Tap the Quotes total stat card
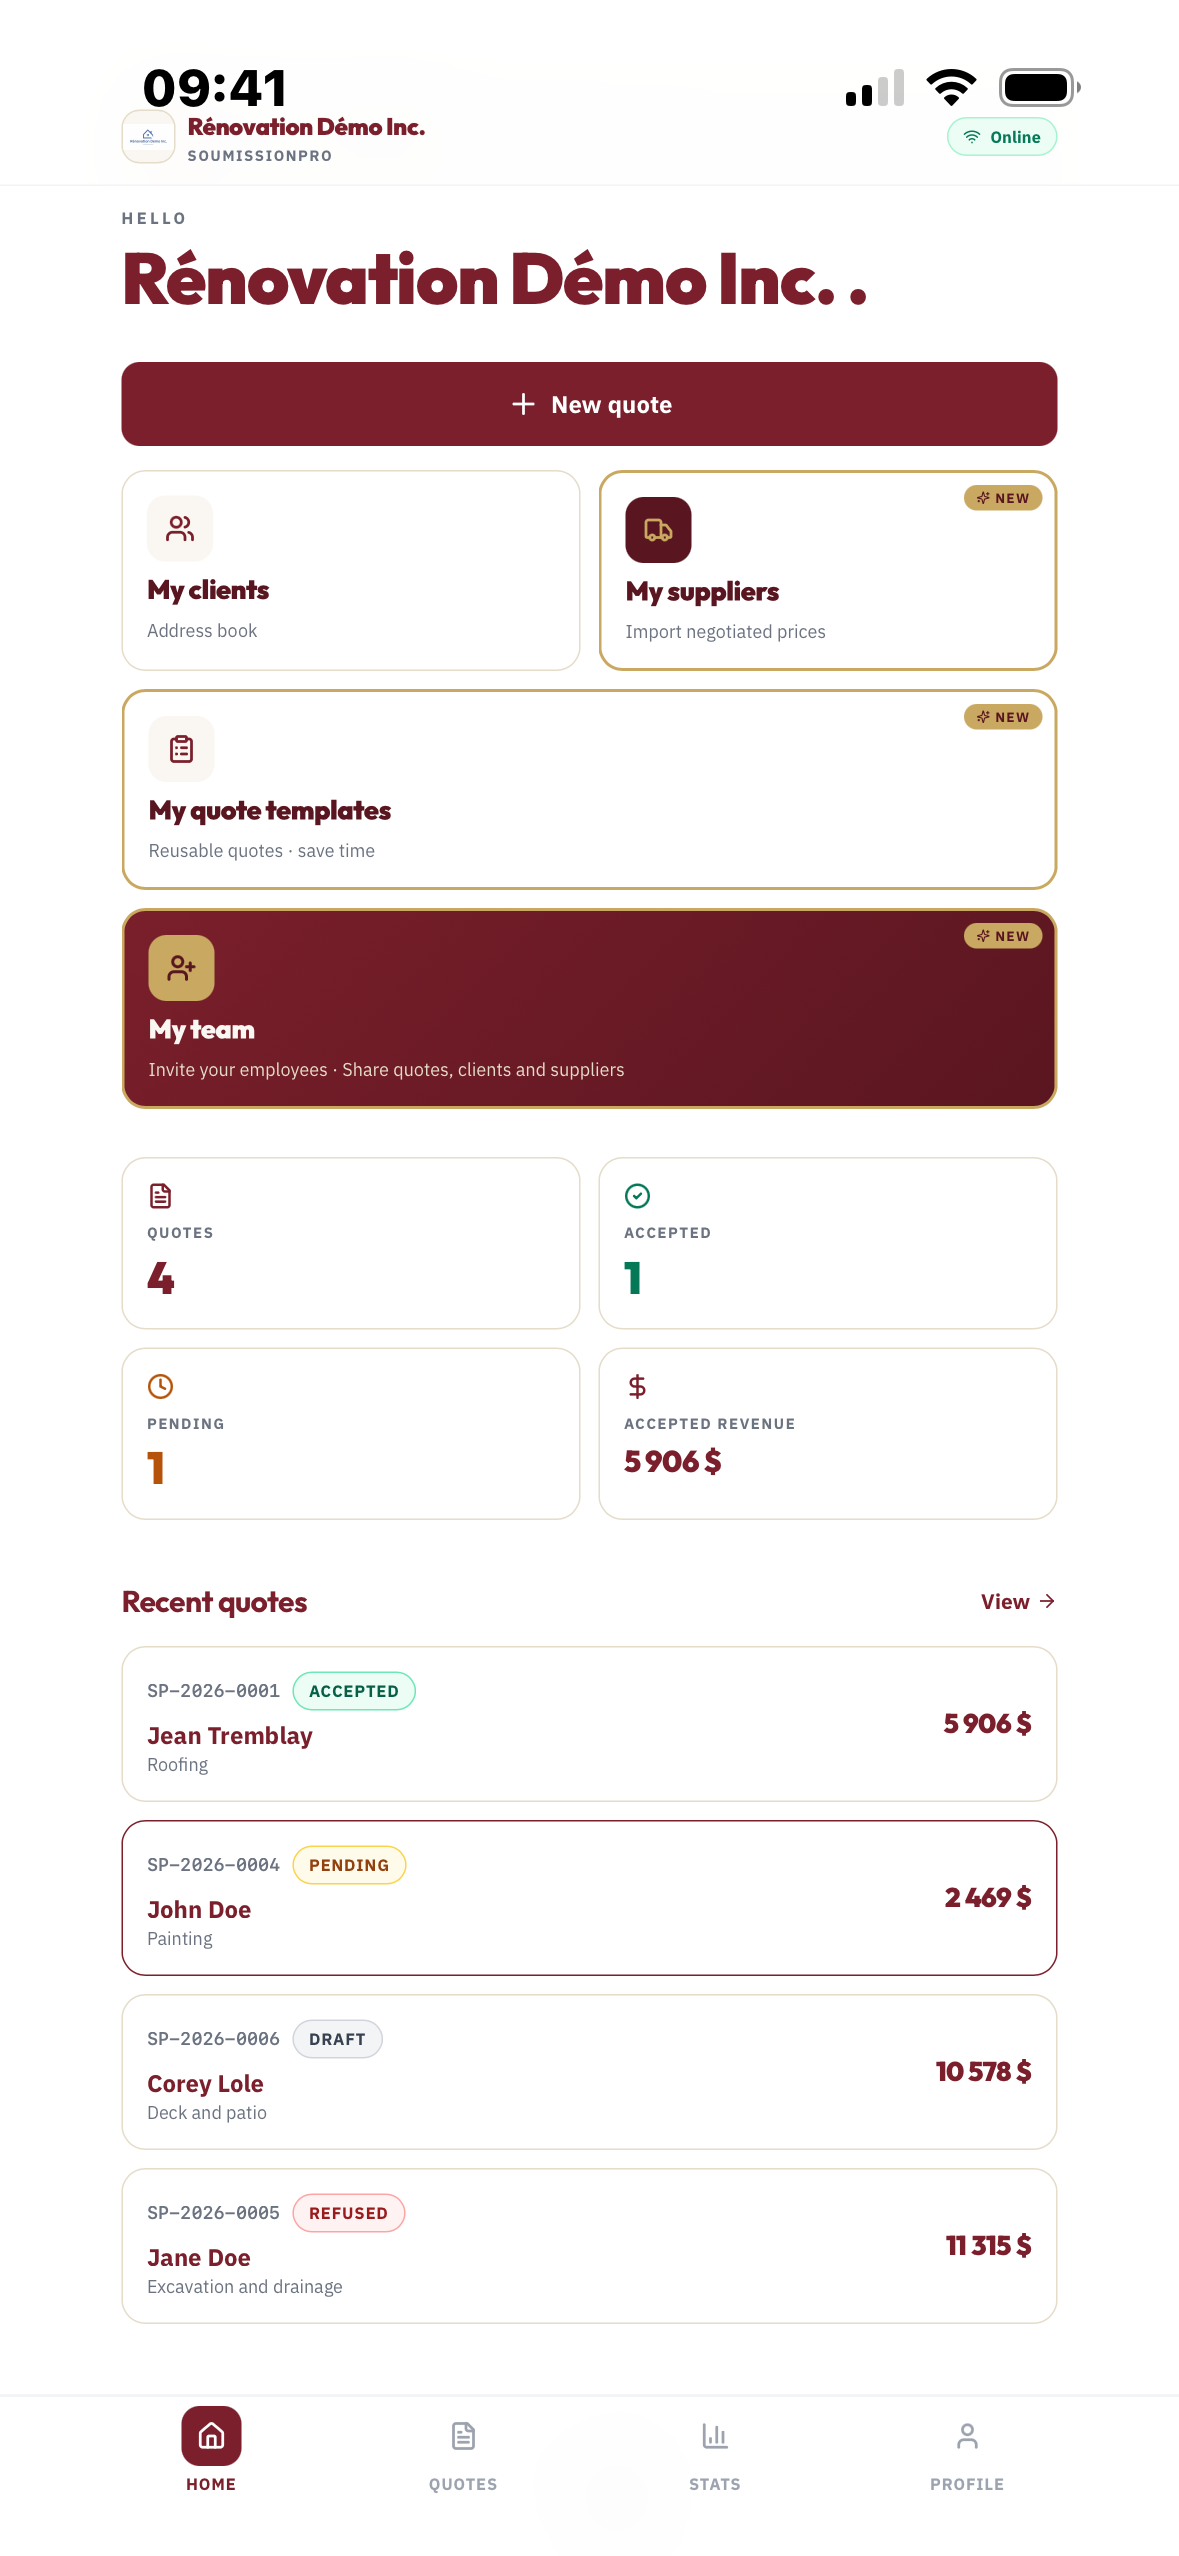Screen dimensions: 1179x2556 coord(351,1243)
